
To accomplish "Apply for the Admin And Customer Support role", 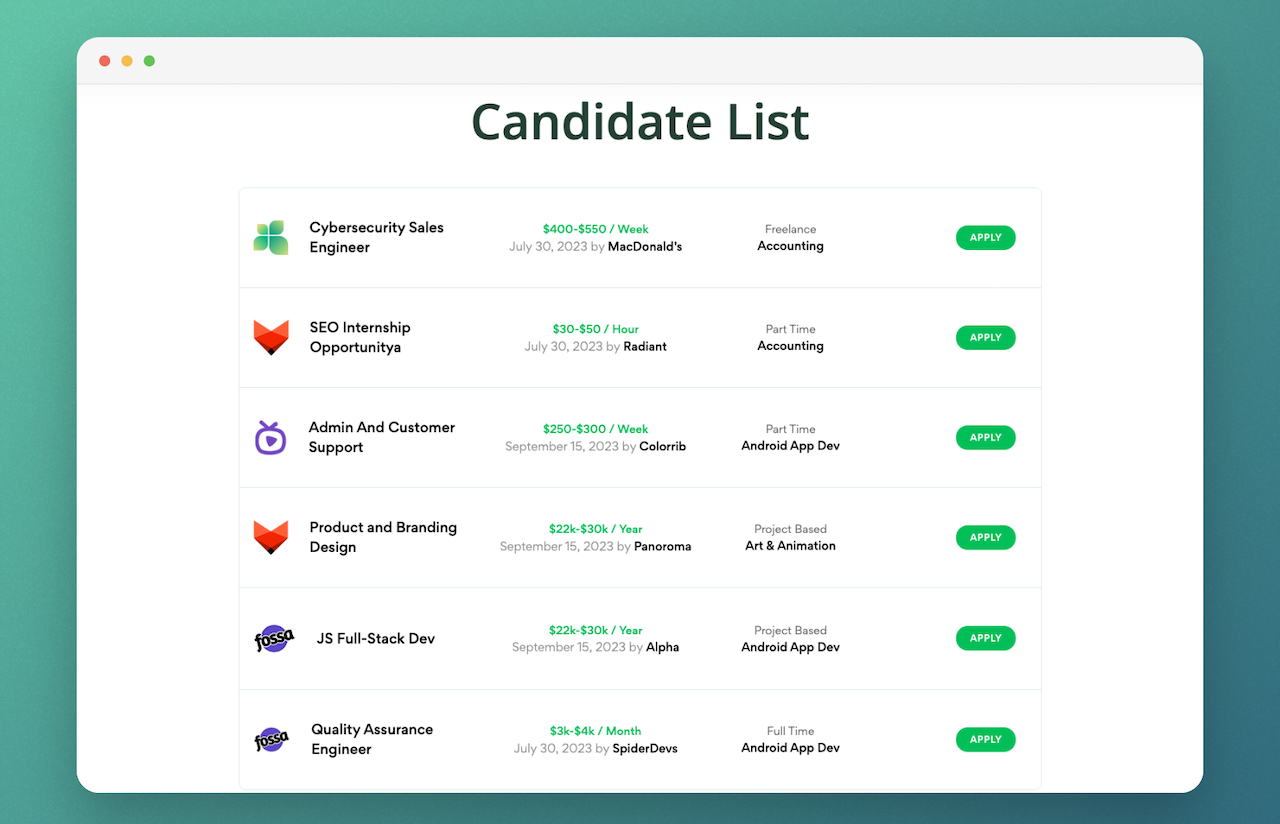I will tap(985, 437).
